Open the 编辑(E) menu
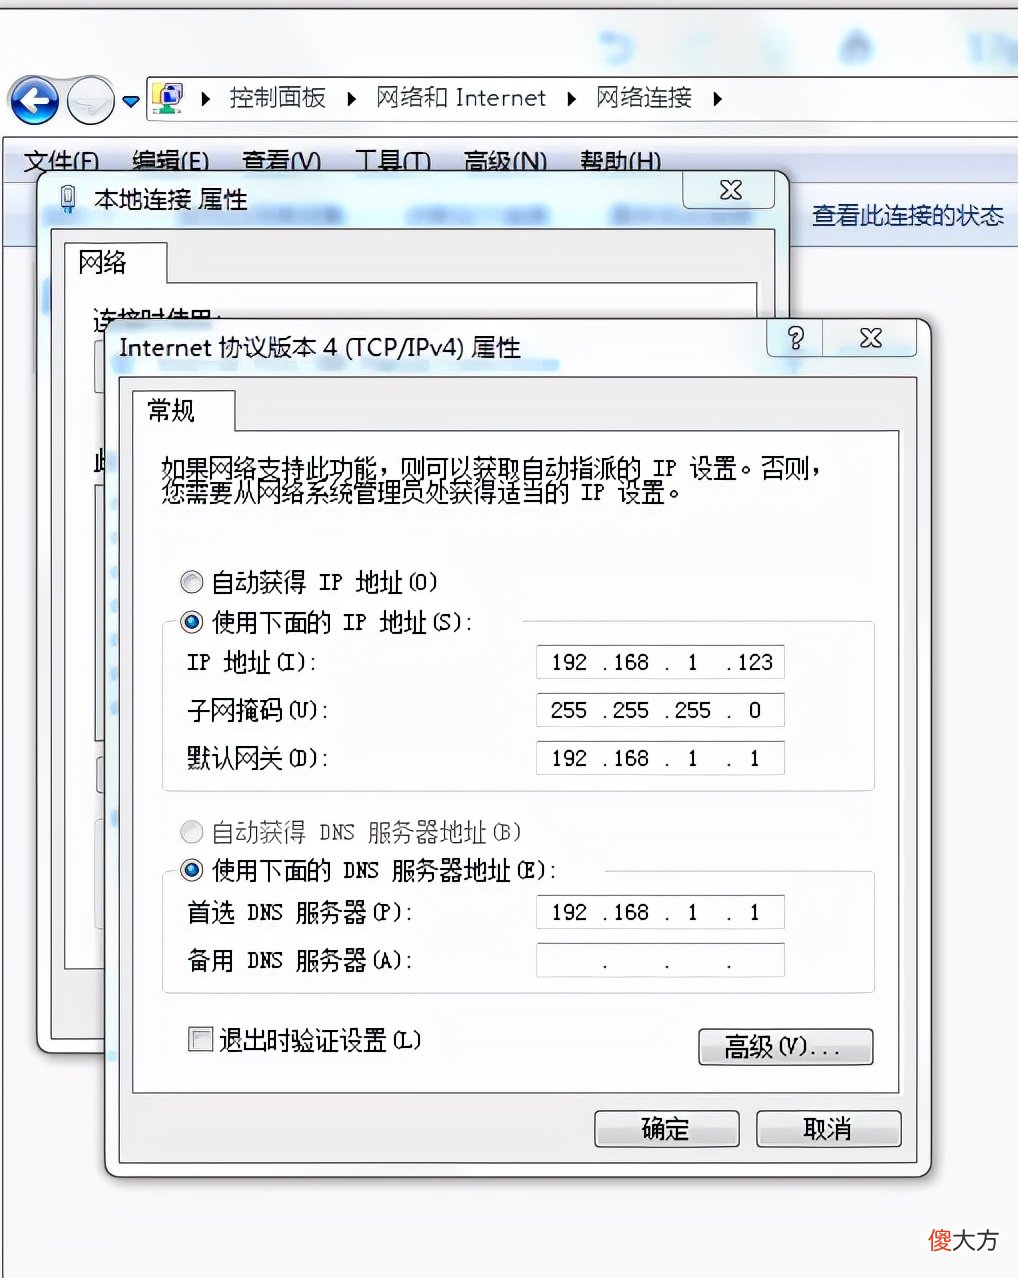 click(171, 160)
